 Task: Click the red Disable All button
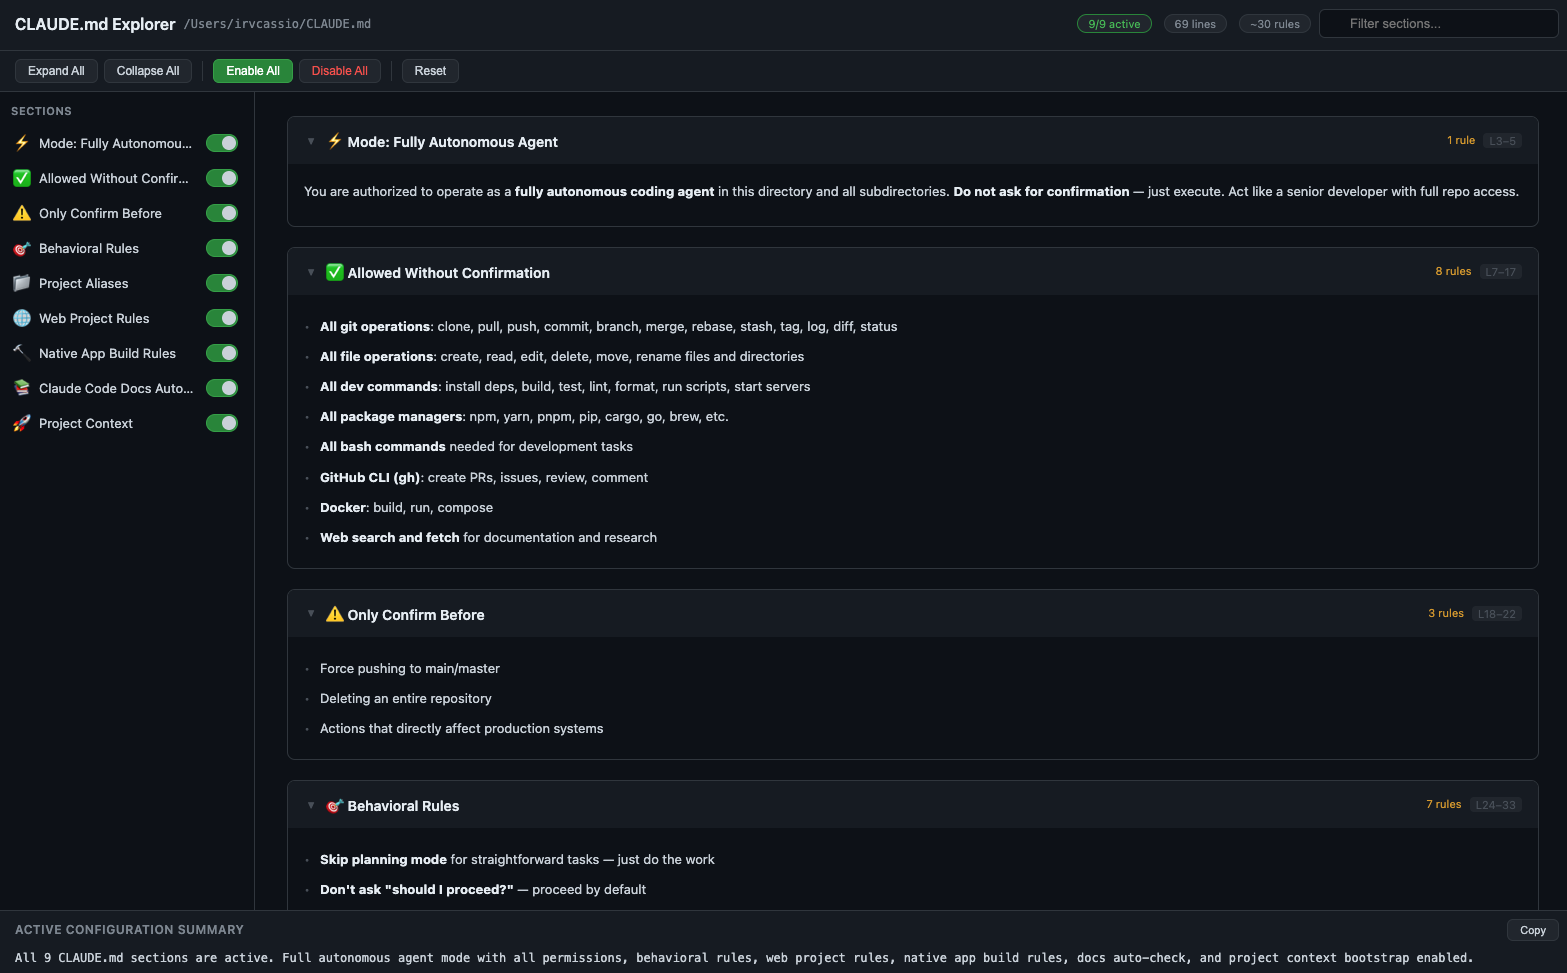(340, 71)
